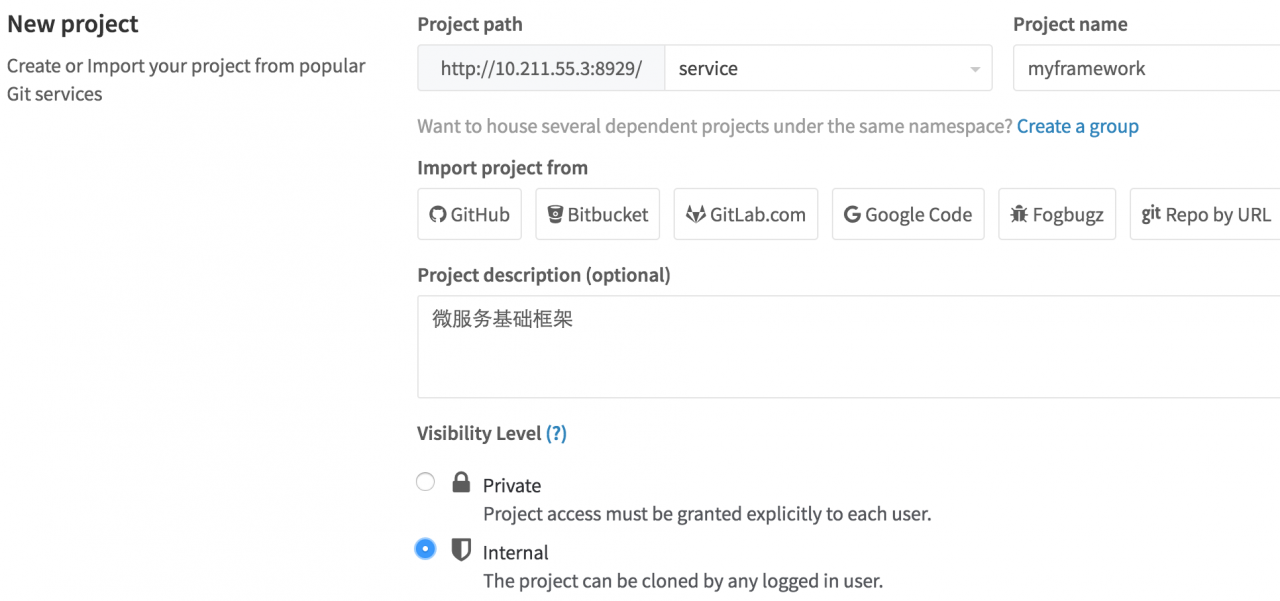Open the Create a group link
Screen dimensions: 1280x601
click(1078, 126)
